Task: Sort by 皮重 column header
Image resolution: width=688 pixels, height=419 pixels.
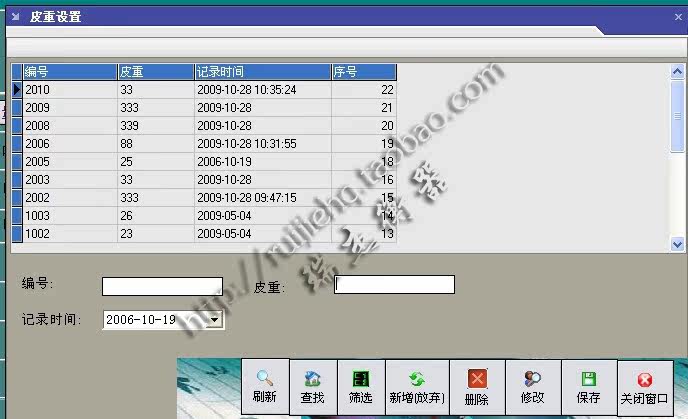Action: 155,72
